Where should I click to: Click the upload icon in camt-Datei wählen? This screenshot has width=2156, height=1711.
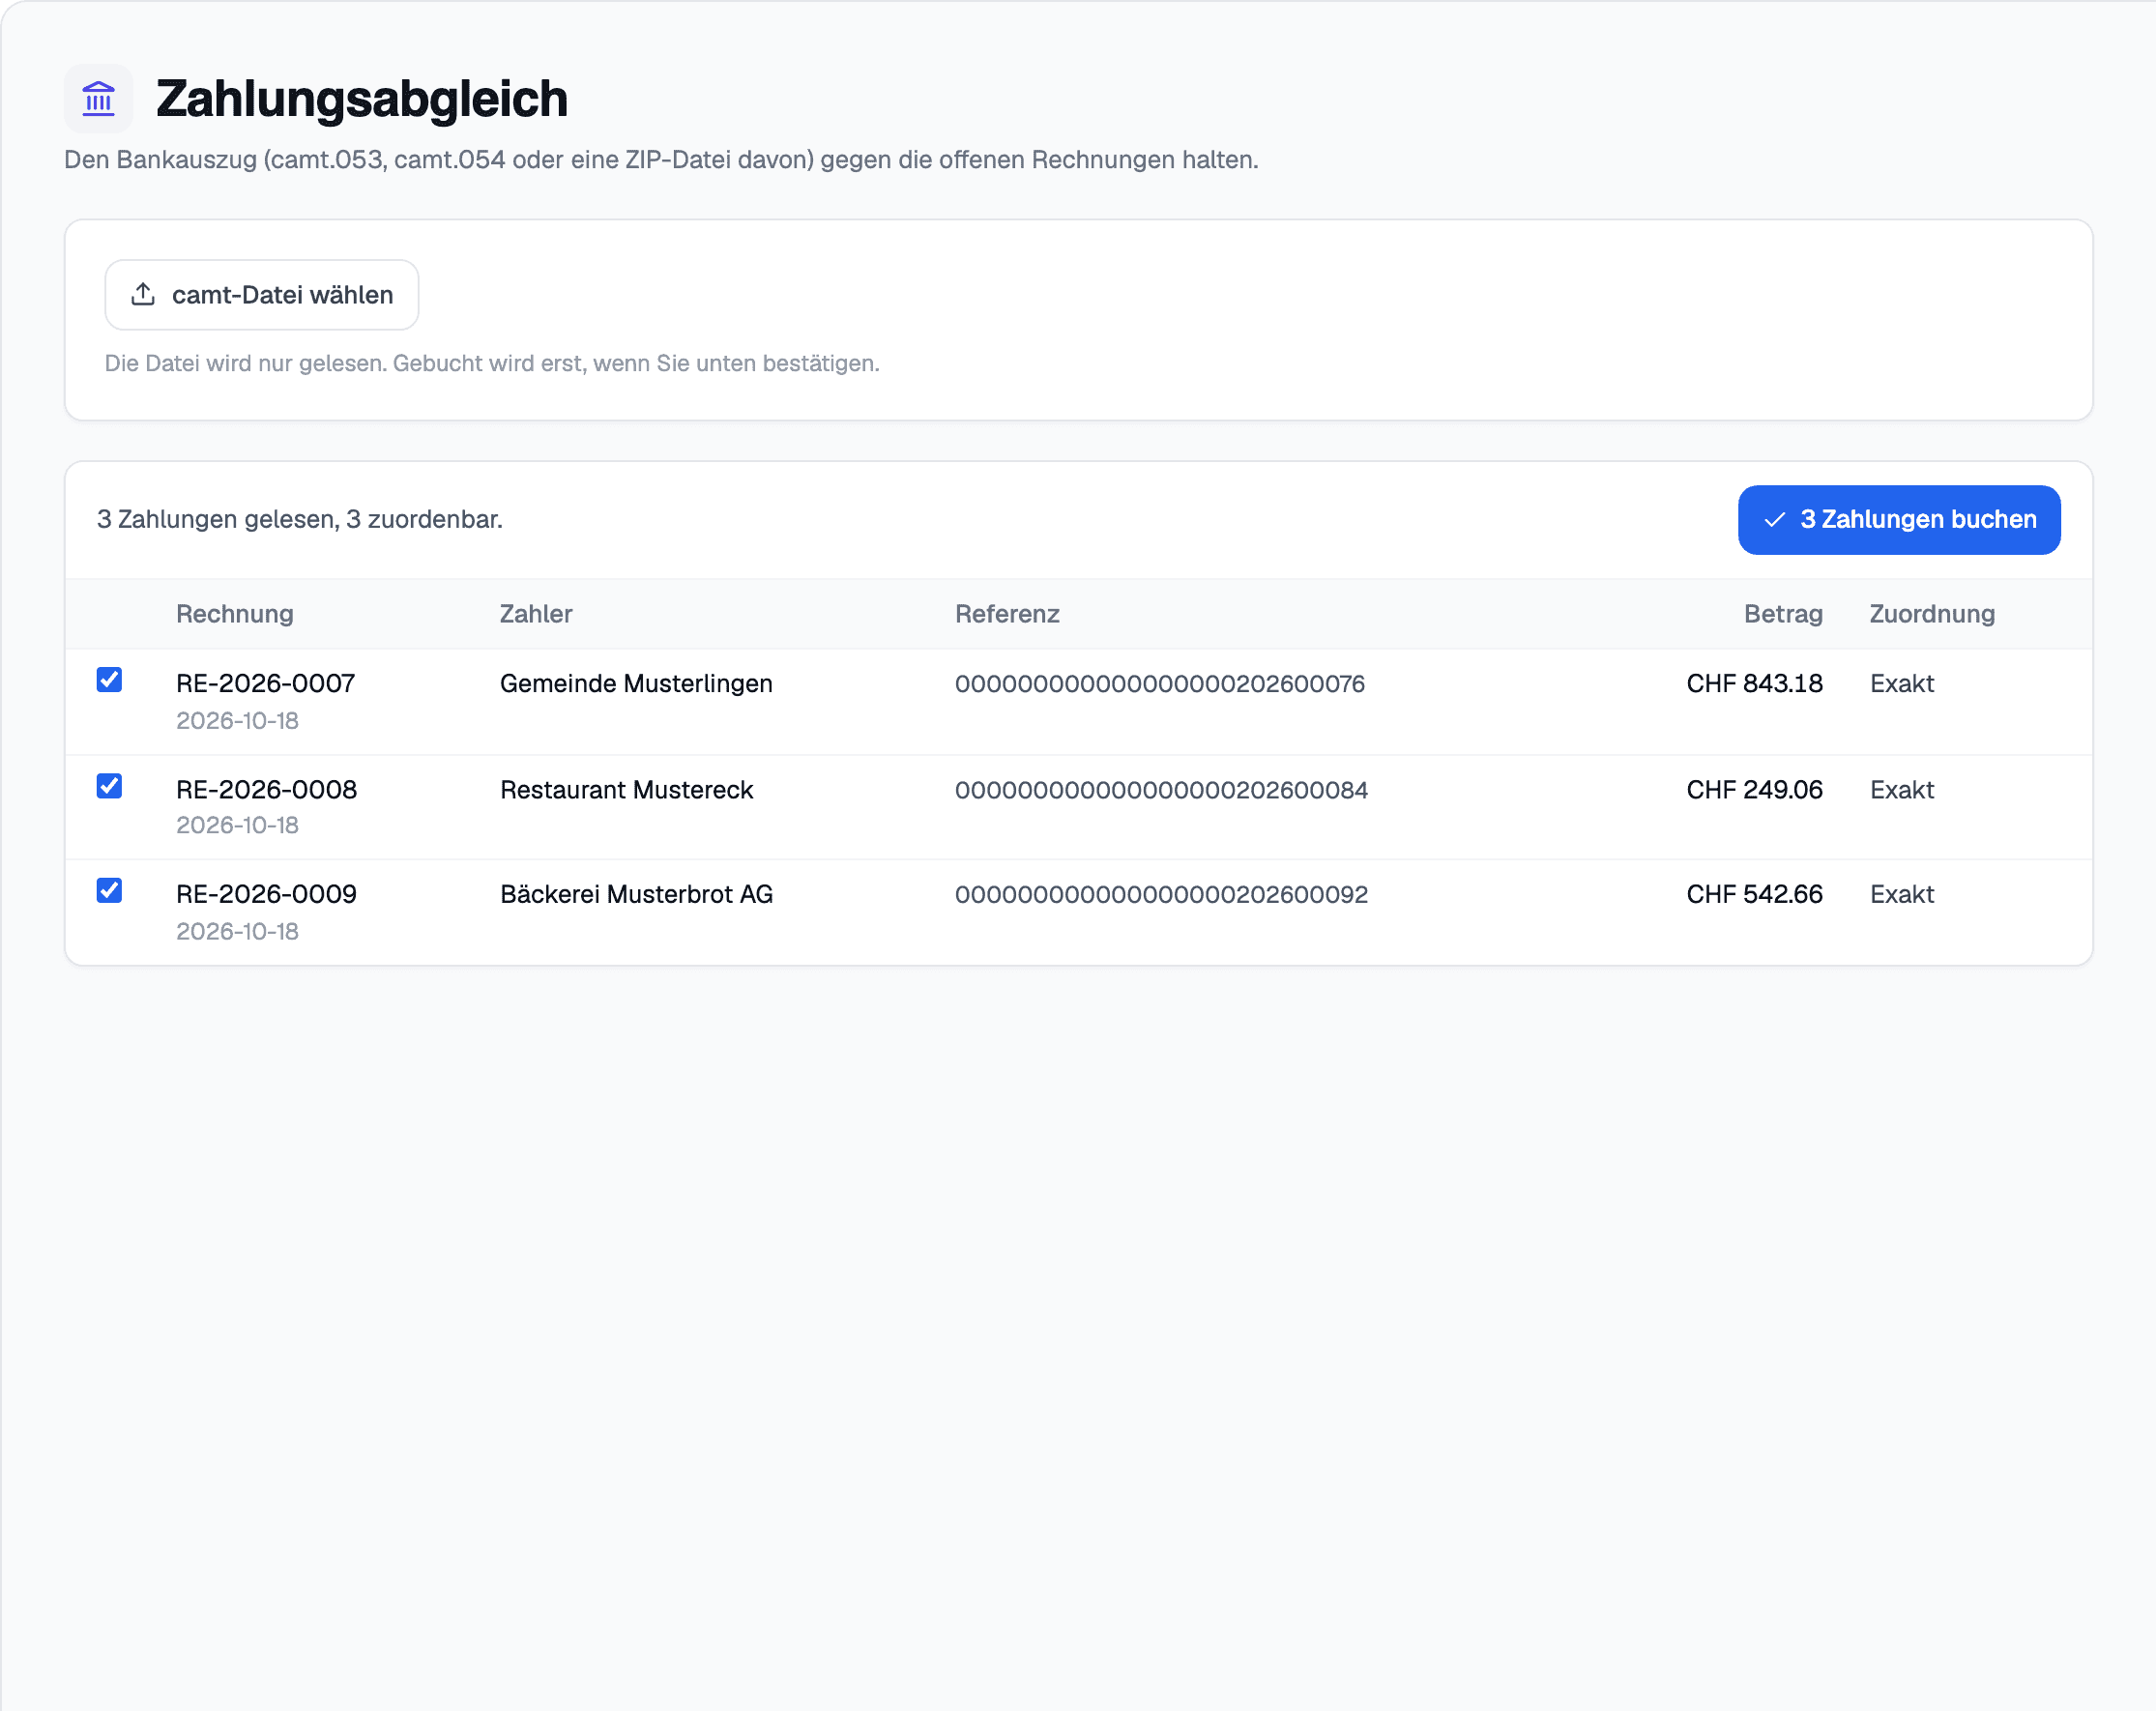[x=143, y=294]
